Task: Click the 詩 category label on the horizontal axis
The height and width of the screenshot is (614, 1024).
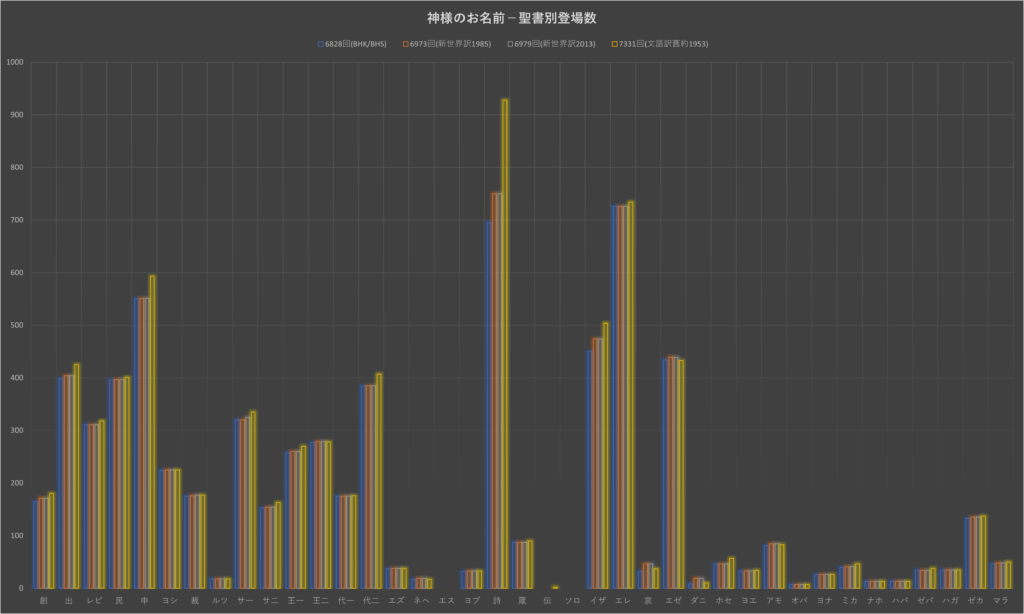Action: [497, 600]
